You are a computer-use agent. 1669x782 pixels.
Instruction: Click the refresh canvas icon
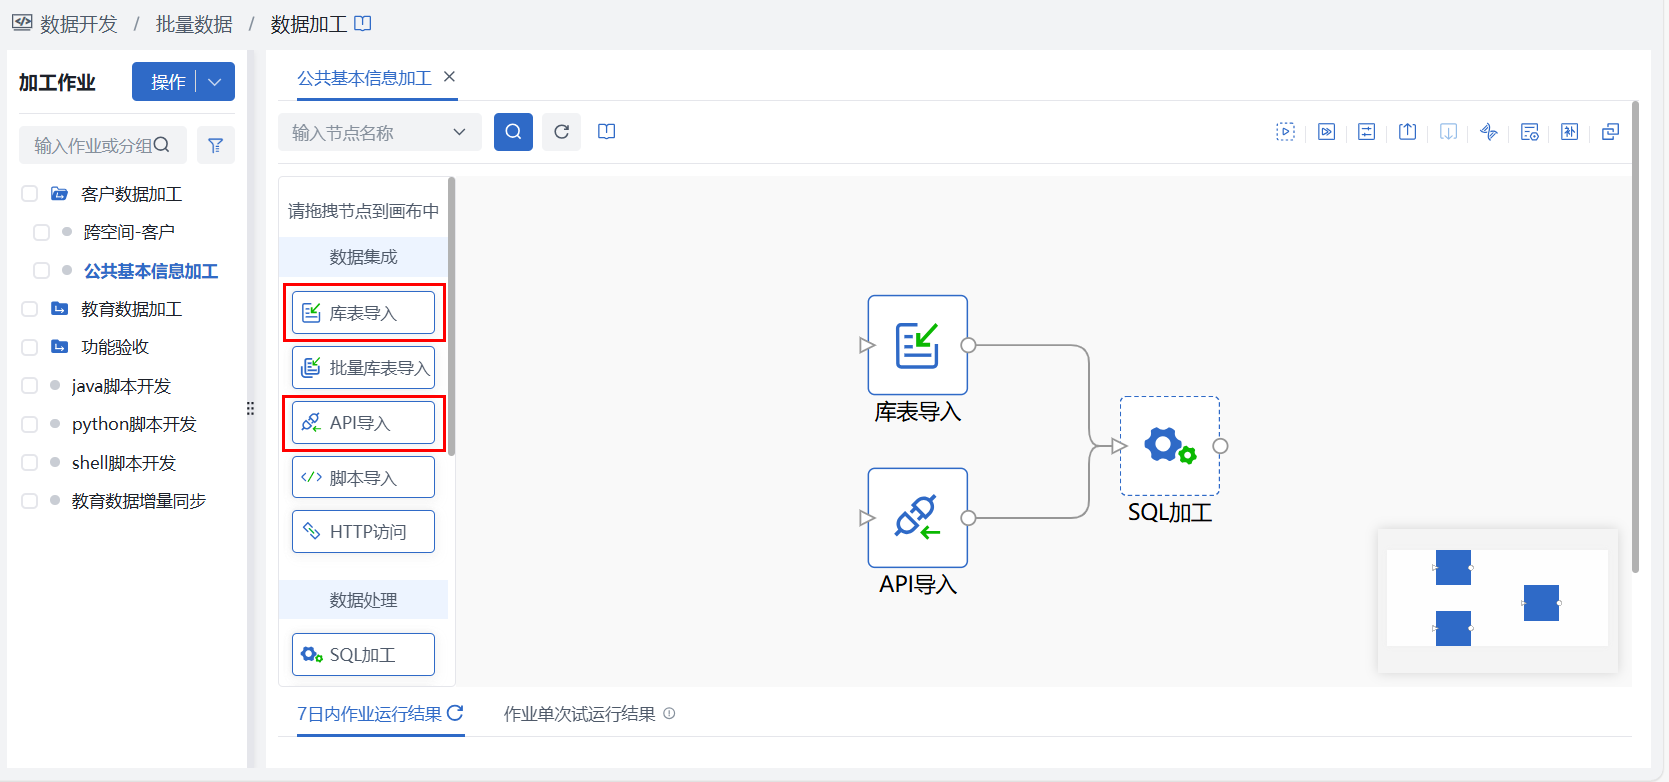561,132
